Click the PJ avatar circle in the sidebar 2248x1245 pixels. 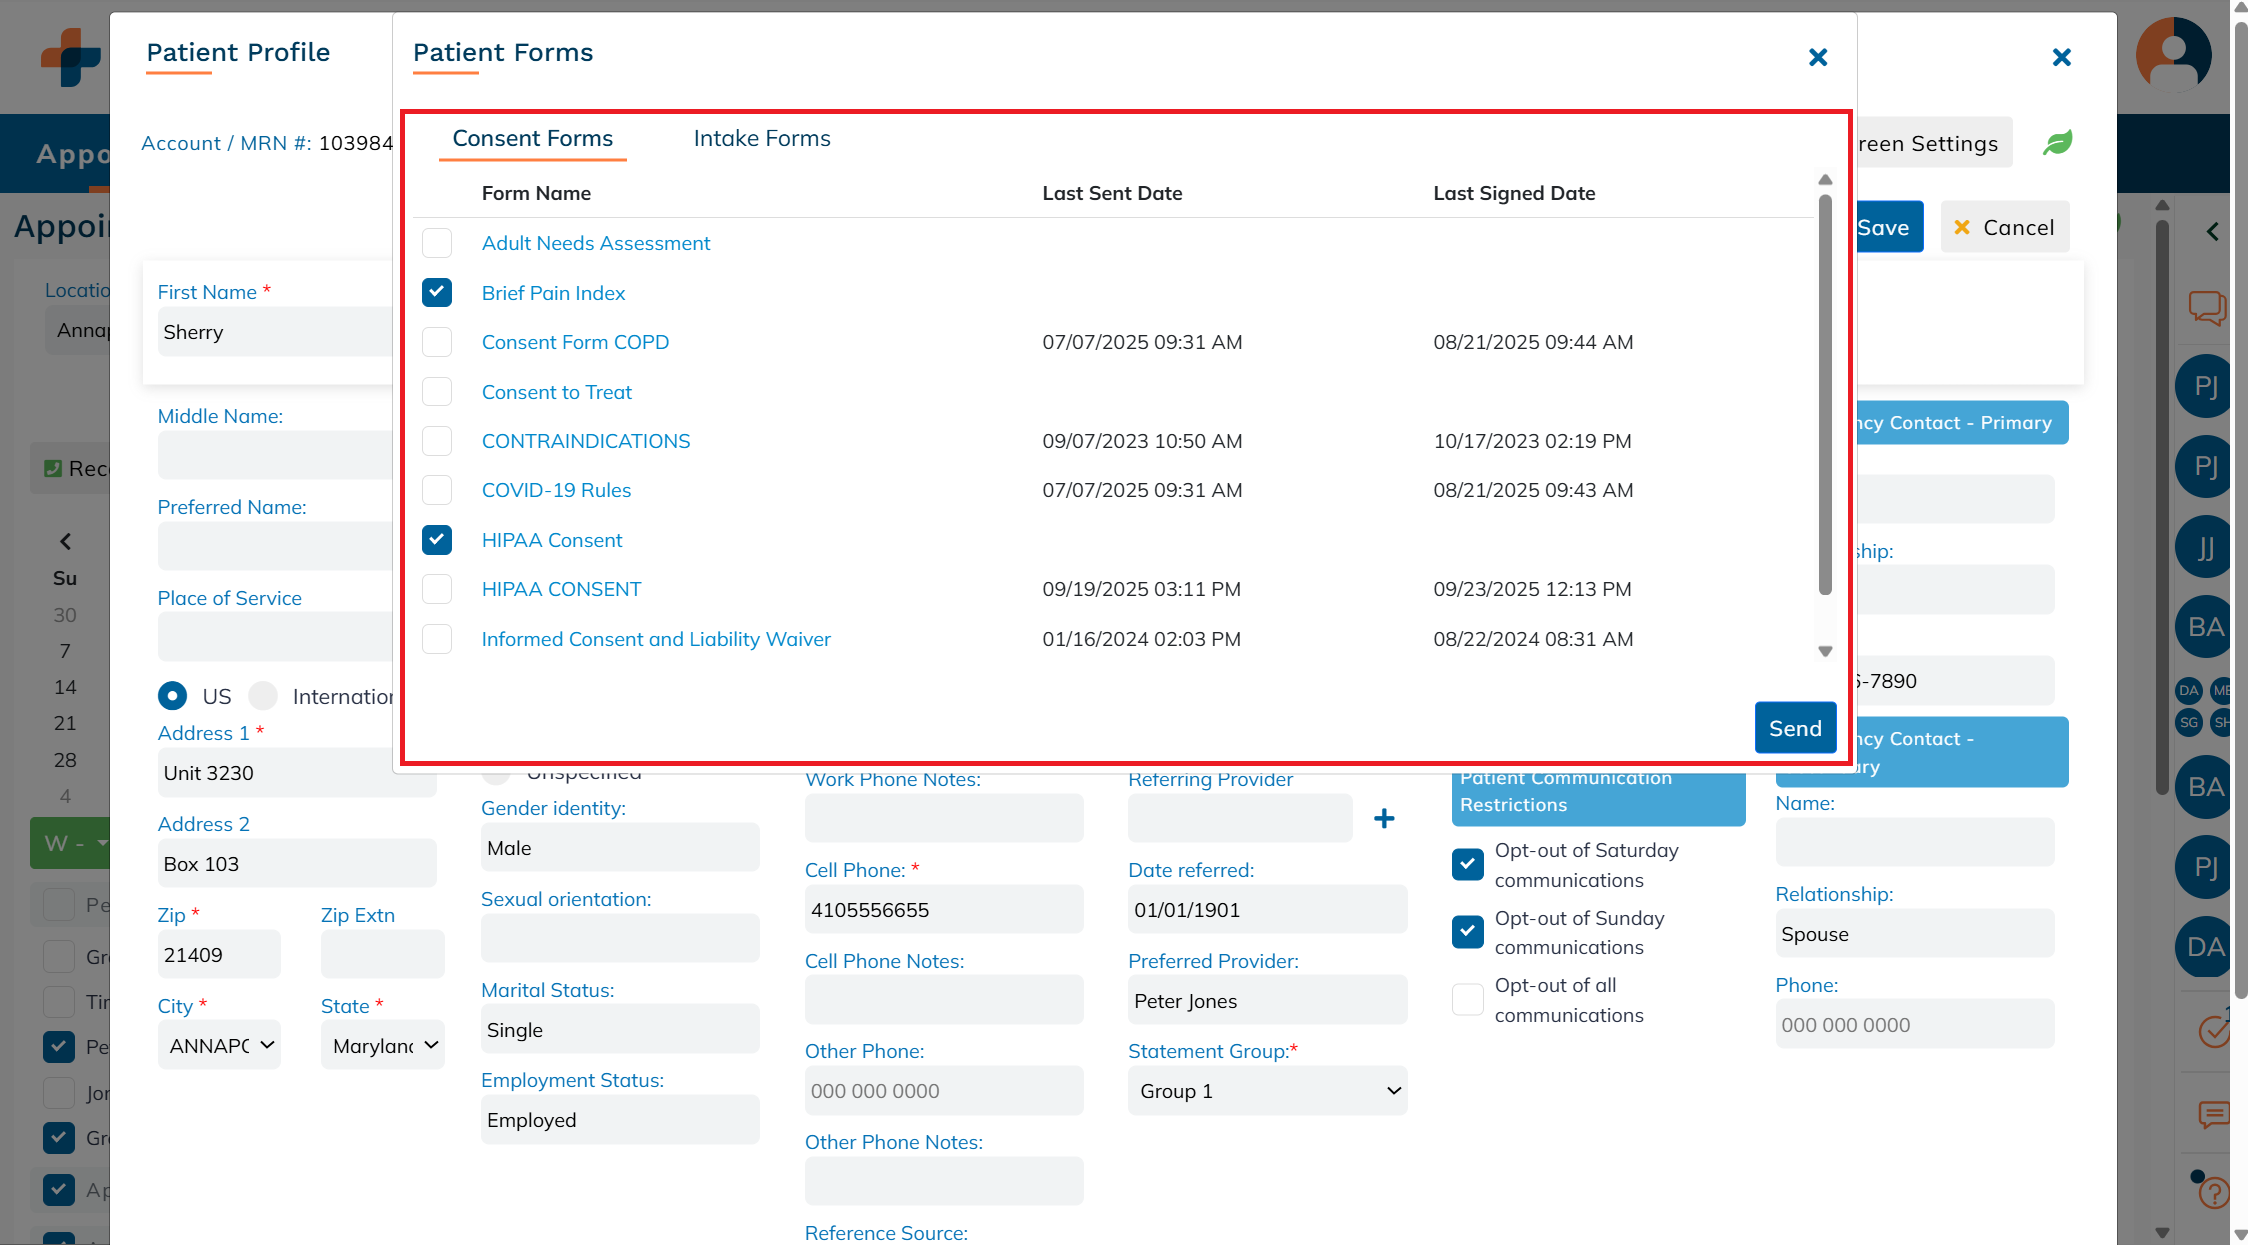(x=2203, y=386)
